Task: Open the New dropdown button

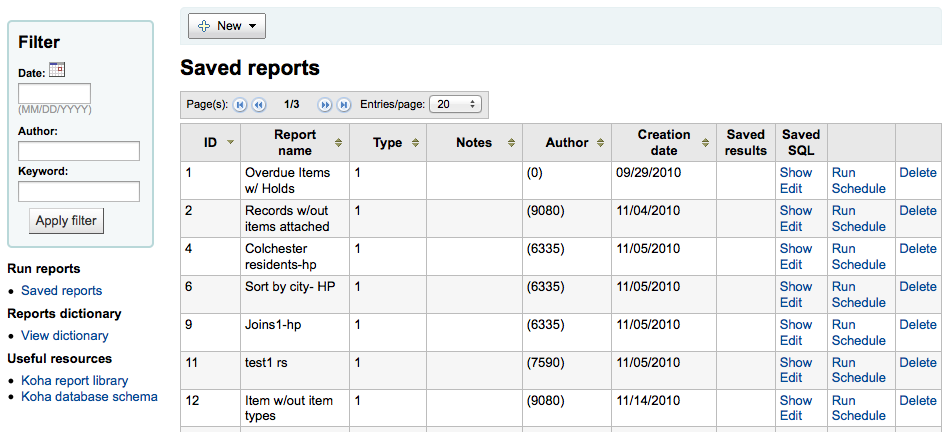Action: click(227, 26)
